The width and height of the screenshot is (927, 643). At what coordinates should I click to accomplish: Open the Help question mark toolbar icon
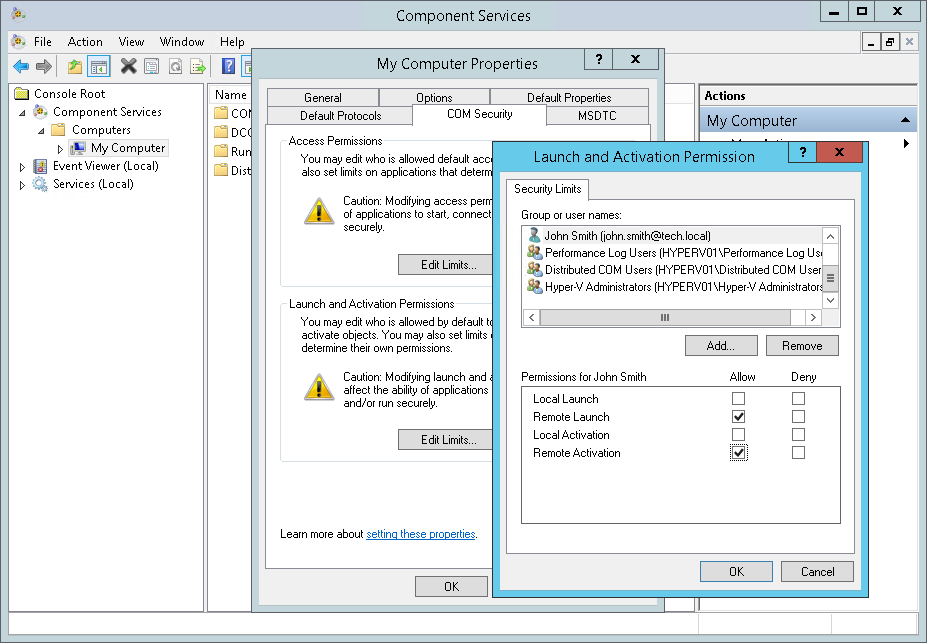pyautogui.click(x=229, y=66)
